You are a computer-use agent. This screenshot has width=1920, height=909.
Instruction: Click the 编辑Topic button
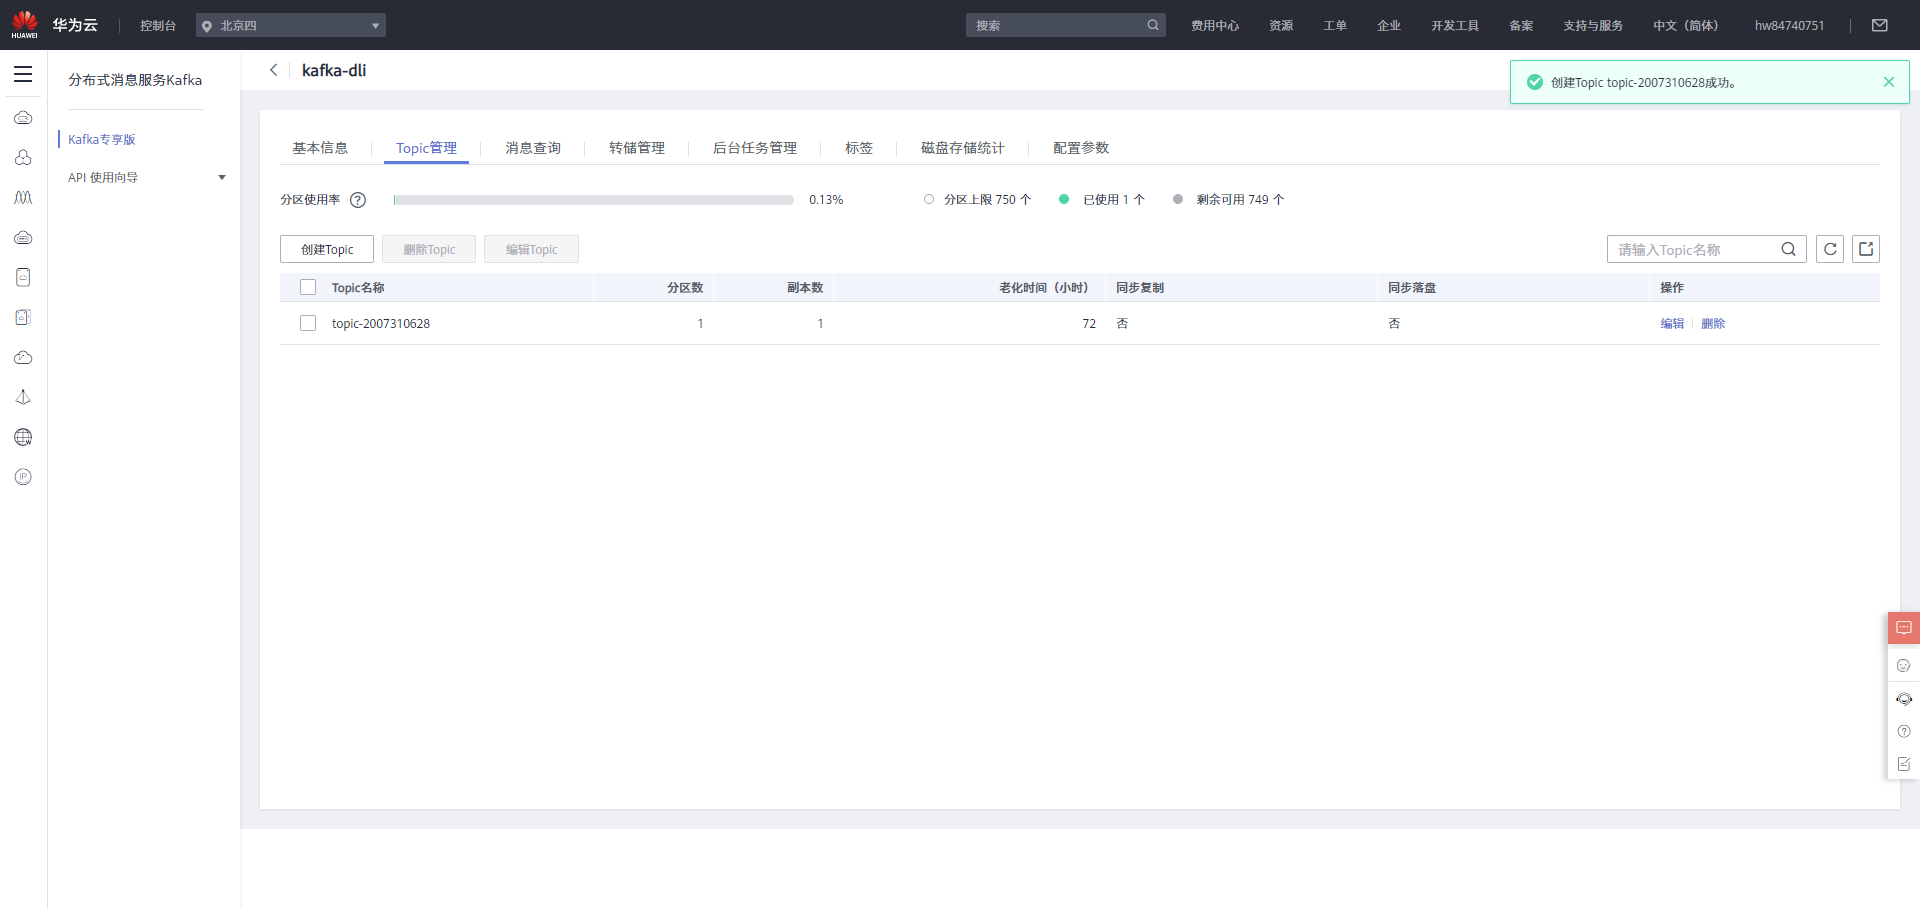pos(531,249)
